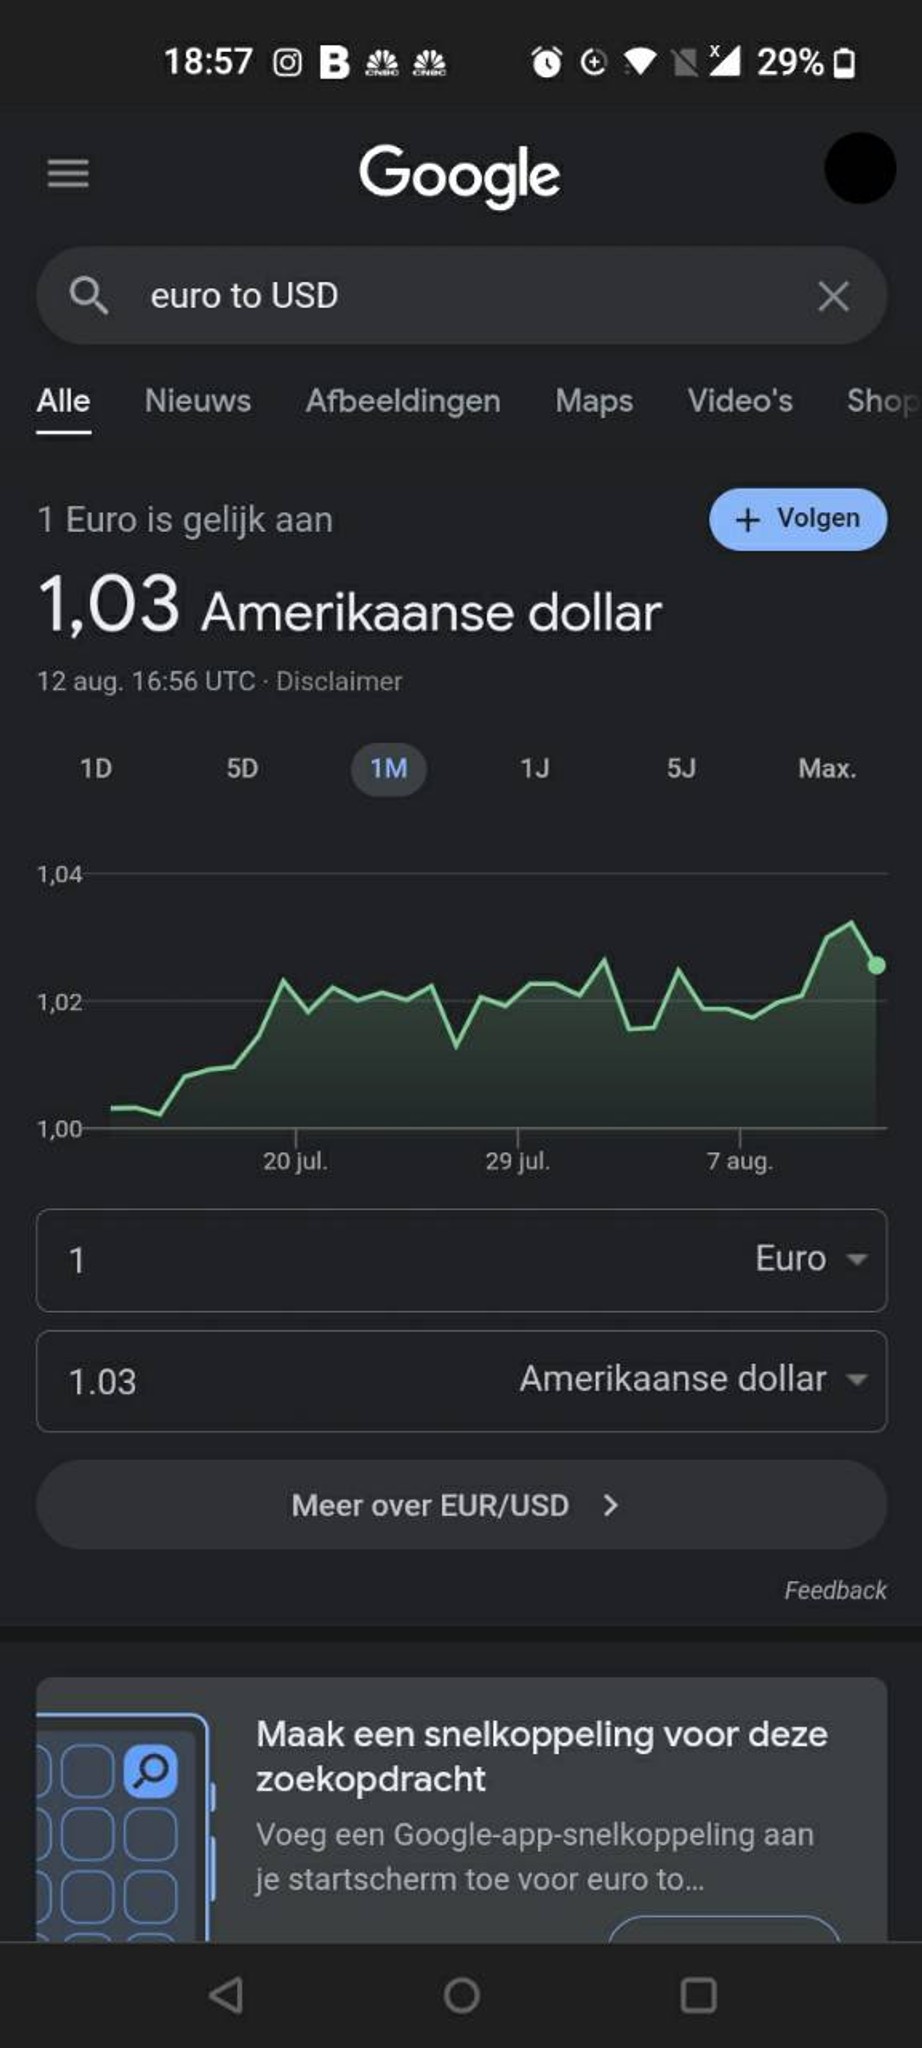Open the Afbeeldingen tab
The height and width of the screenshot is (2048, 922).
(403, 401)
